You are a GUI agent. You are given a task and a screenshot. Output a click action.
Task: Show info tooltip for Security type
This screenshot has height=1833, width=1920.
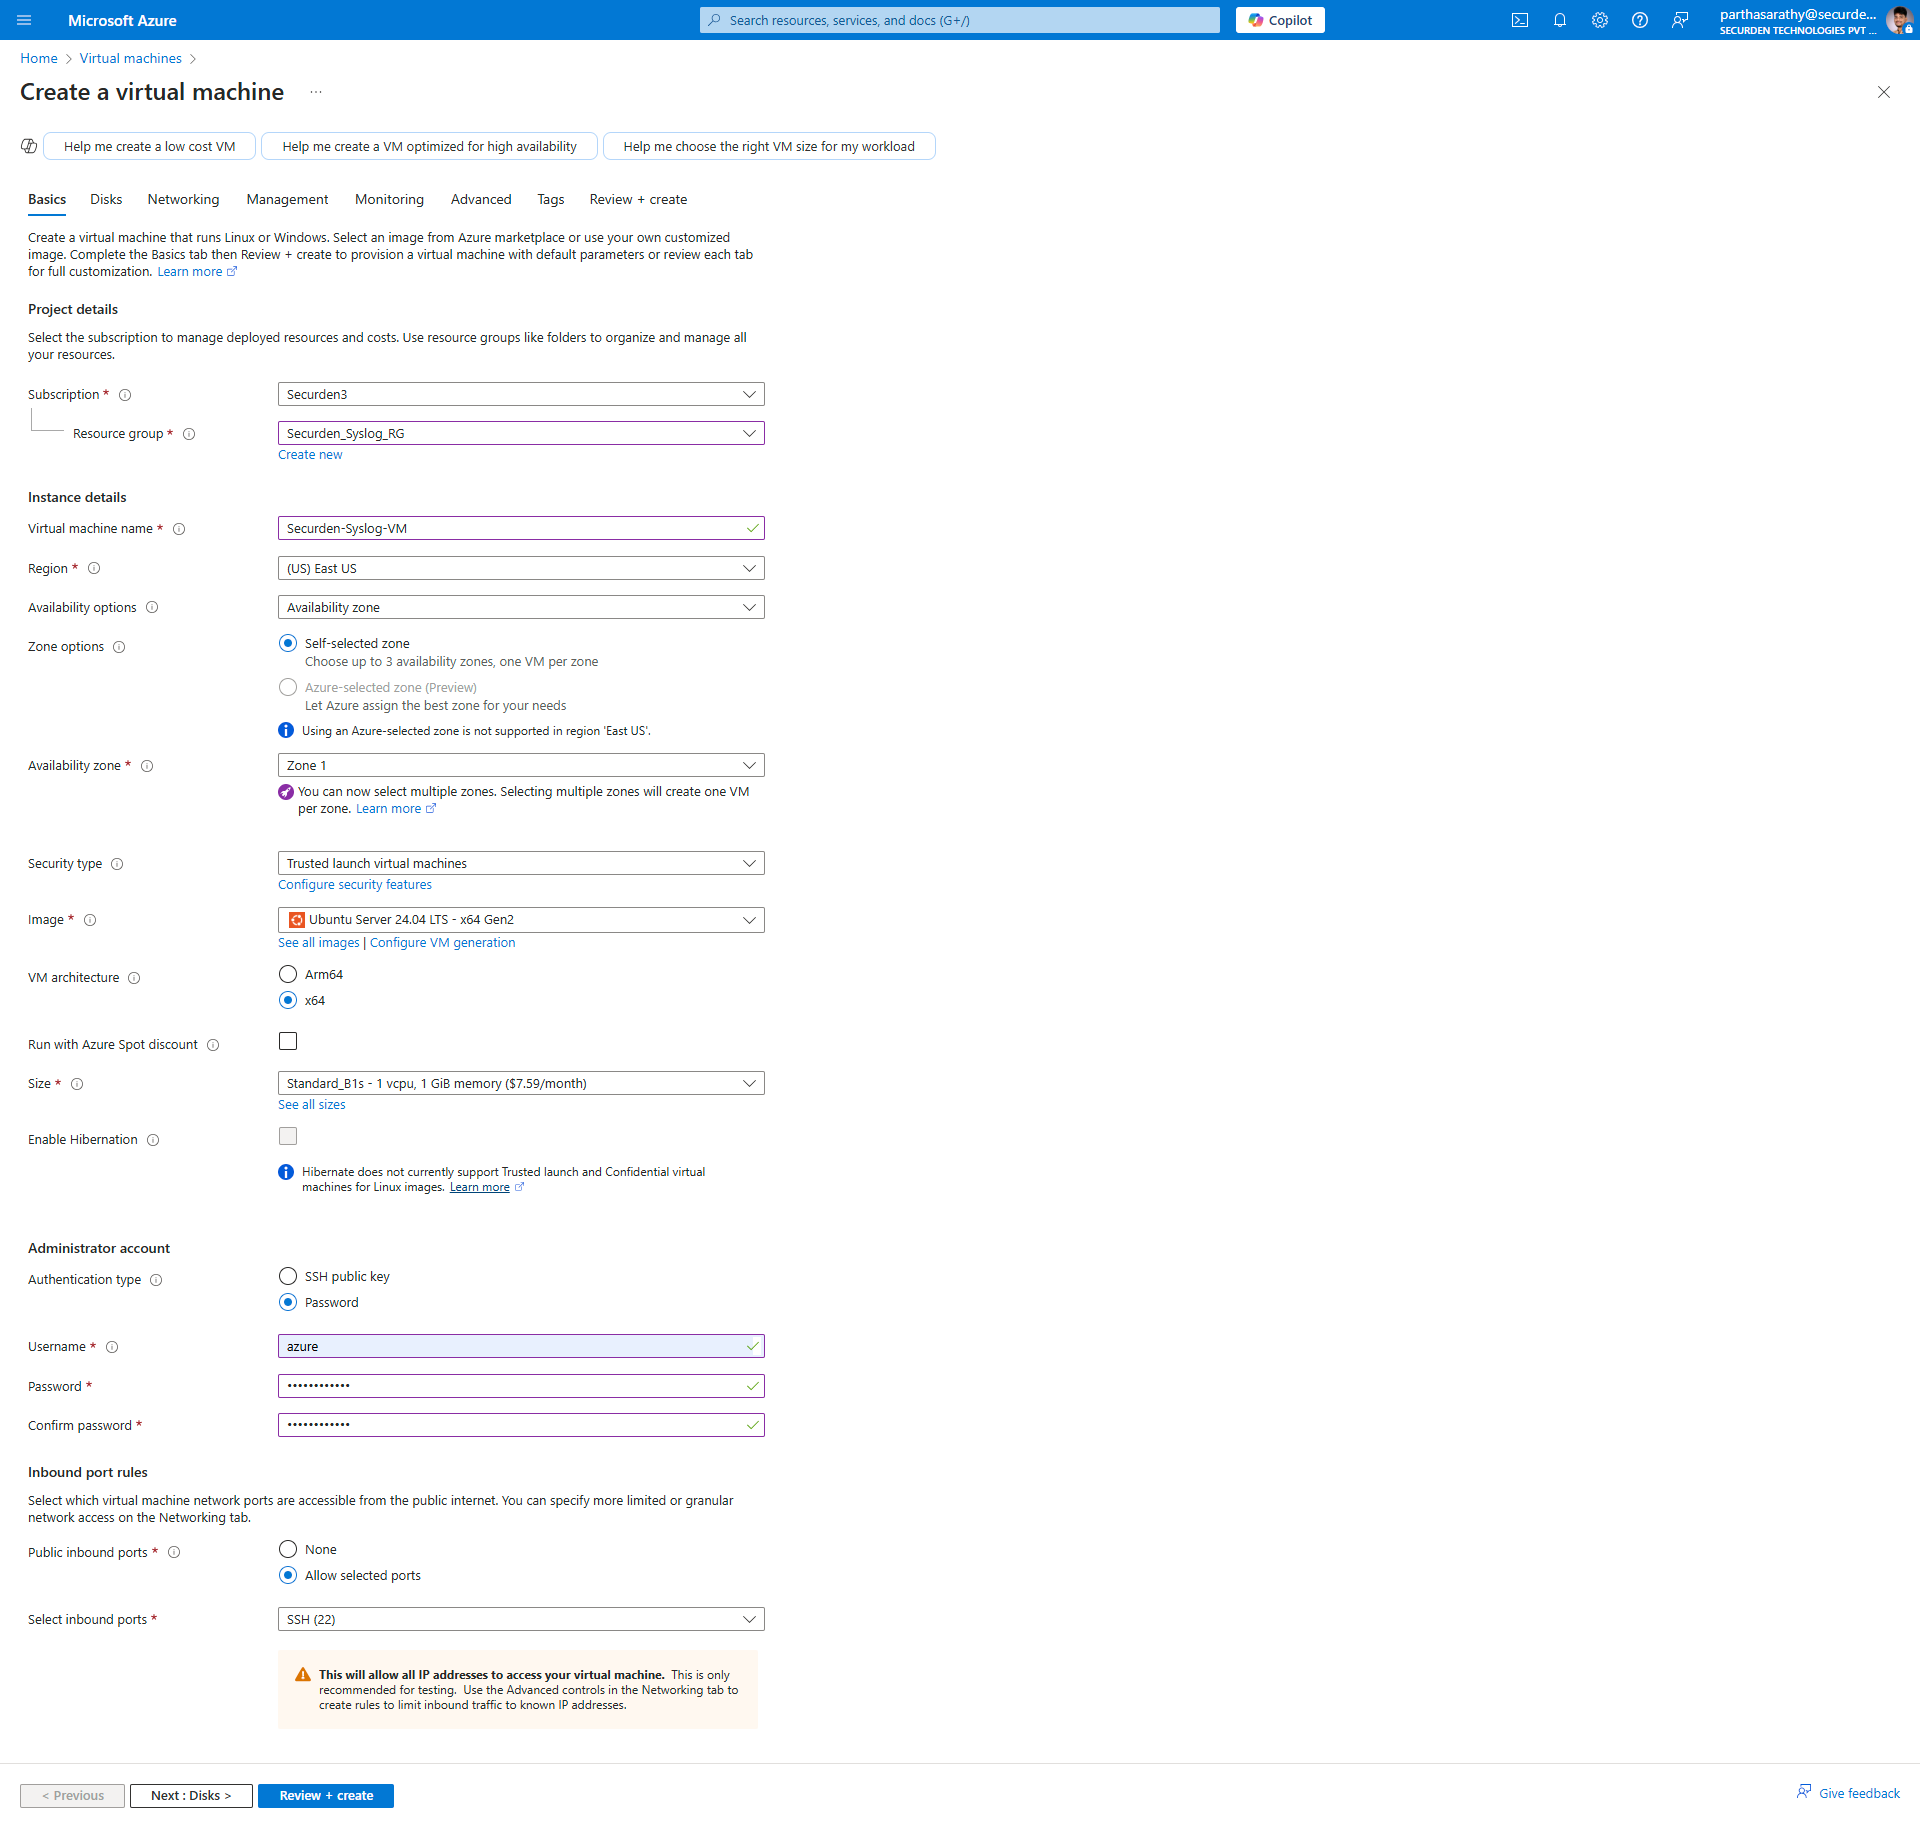pos(117,864)
